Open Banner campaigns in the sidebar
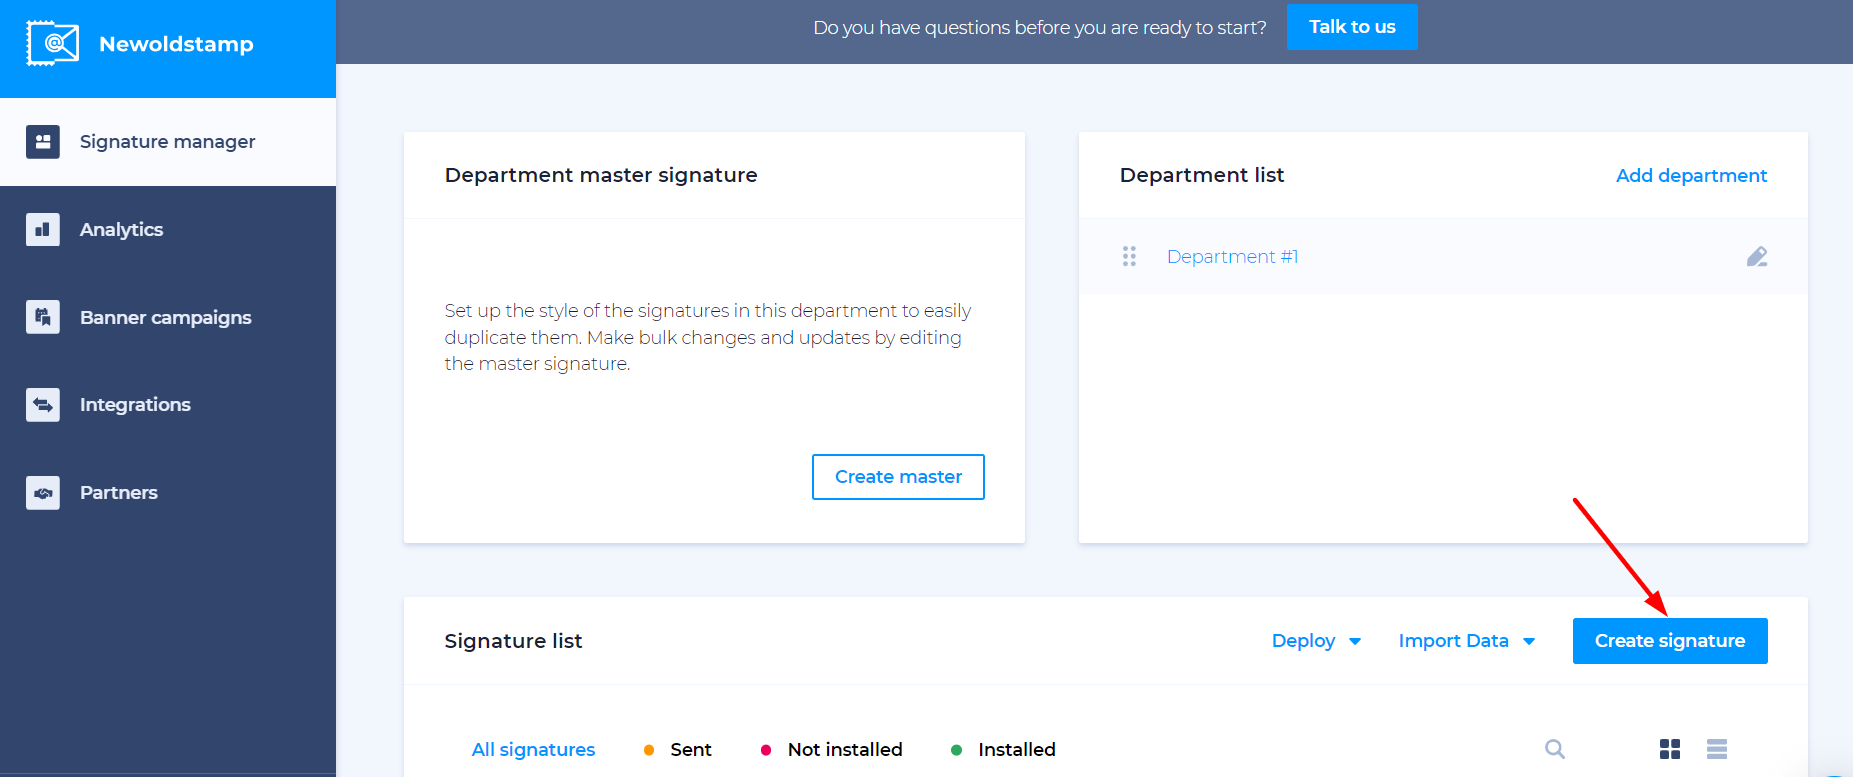 click(x=168, y=317)
